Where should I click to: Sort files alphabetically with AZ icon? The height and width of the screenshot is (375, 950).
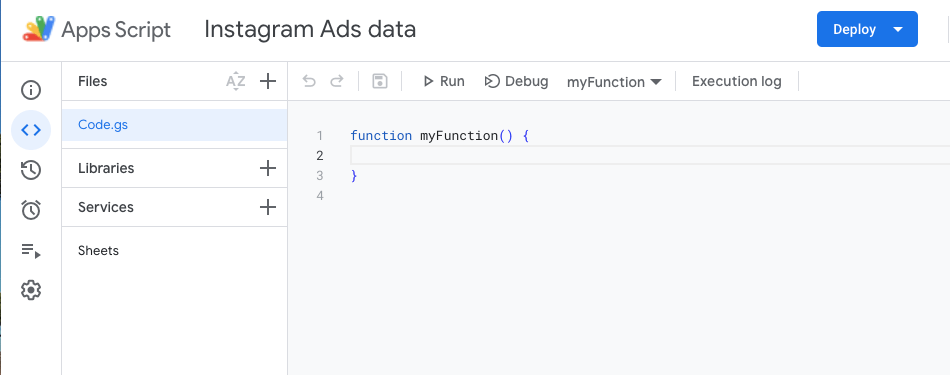coord(236,81)
